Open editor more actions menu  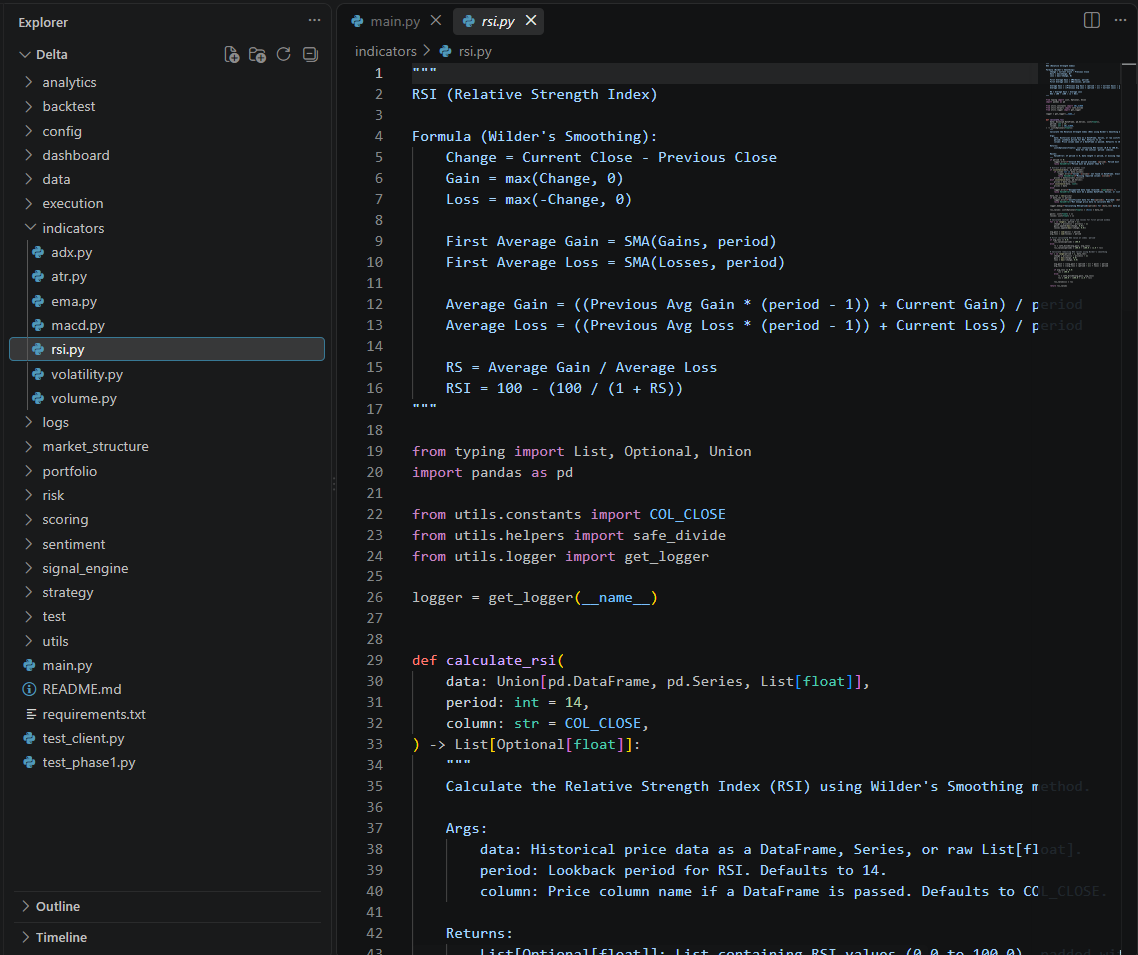point(1120,20)
